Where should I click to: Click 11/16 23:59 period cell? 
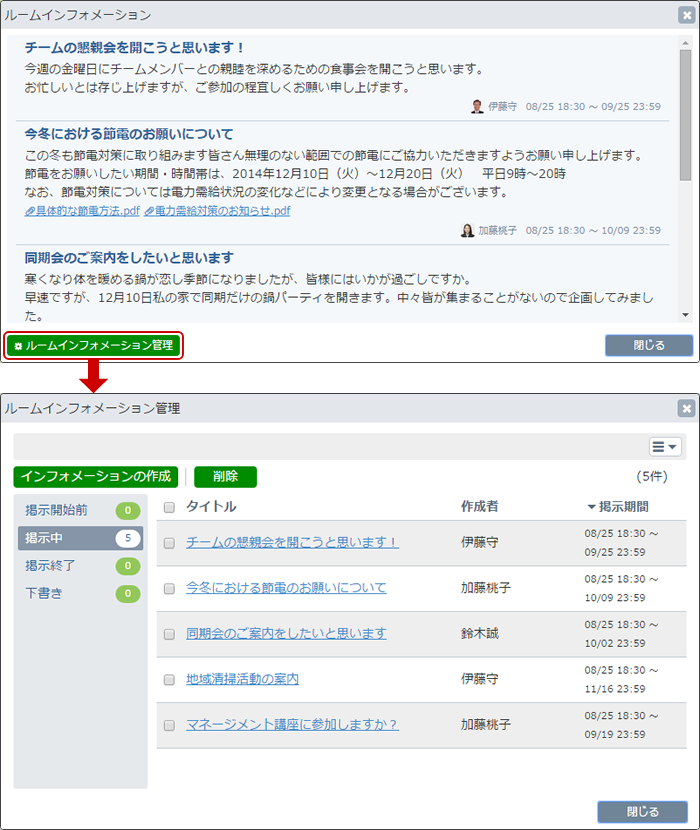[615, 689]
